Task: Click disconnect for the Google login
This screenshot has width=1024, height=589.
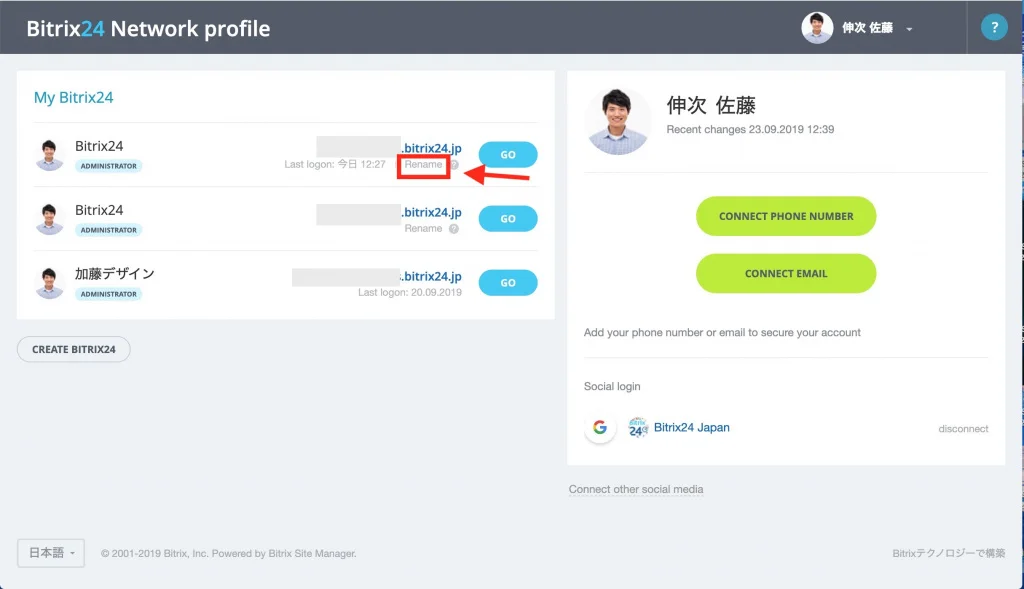Action: point(963,429)
